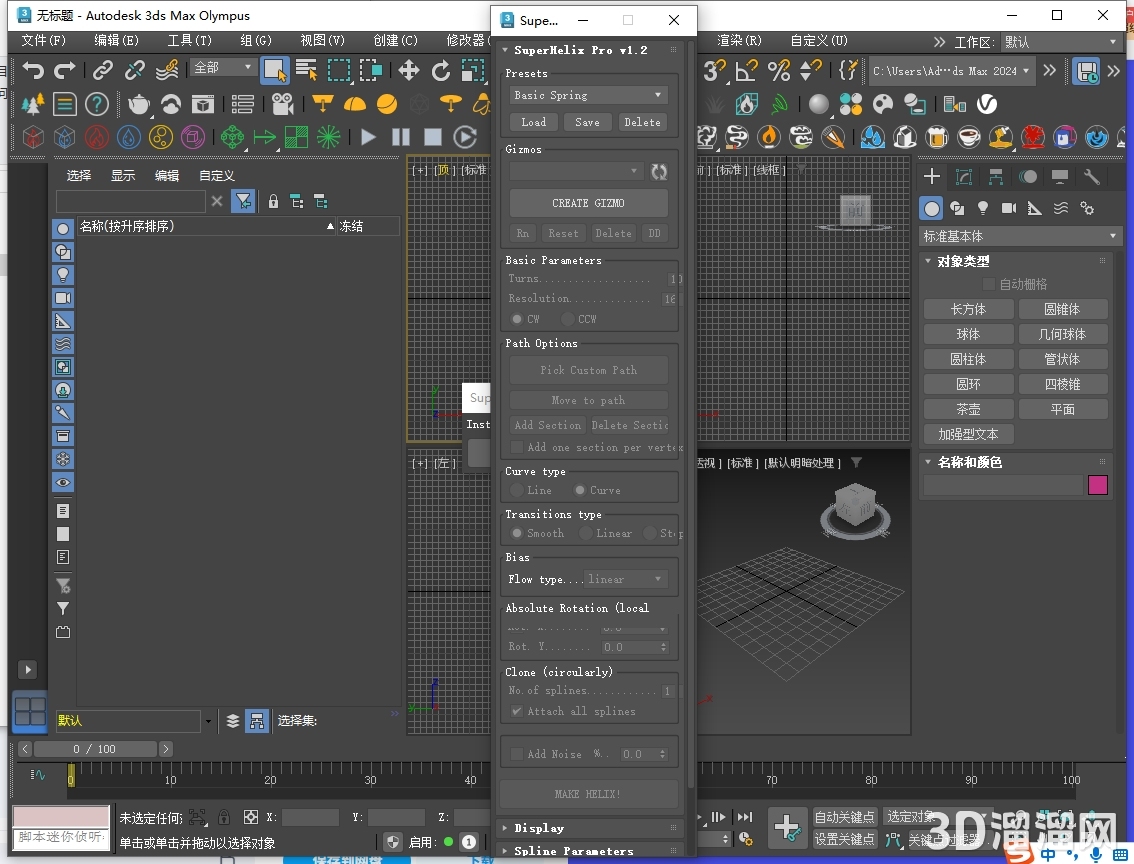
Task: Open the 渲染(R) menu
Action: tap(739, 40)
